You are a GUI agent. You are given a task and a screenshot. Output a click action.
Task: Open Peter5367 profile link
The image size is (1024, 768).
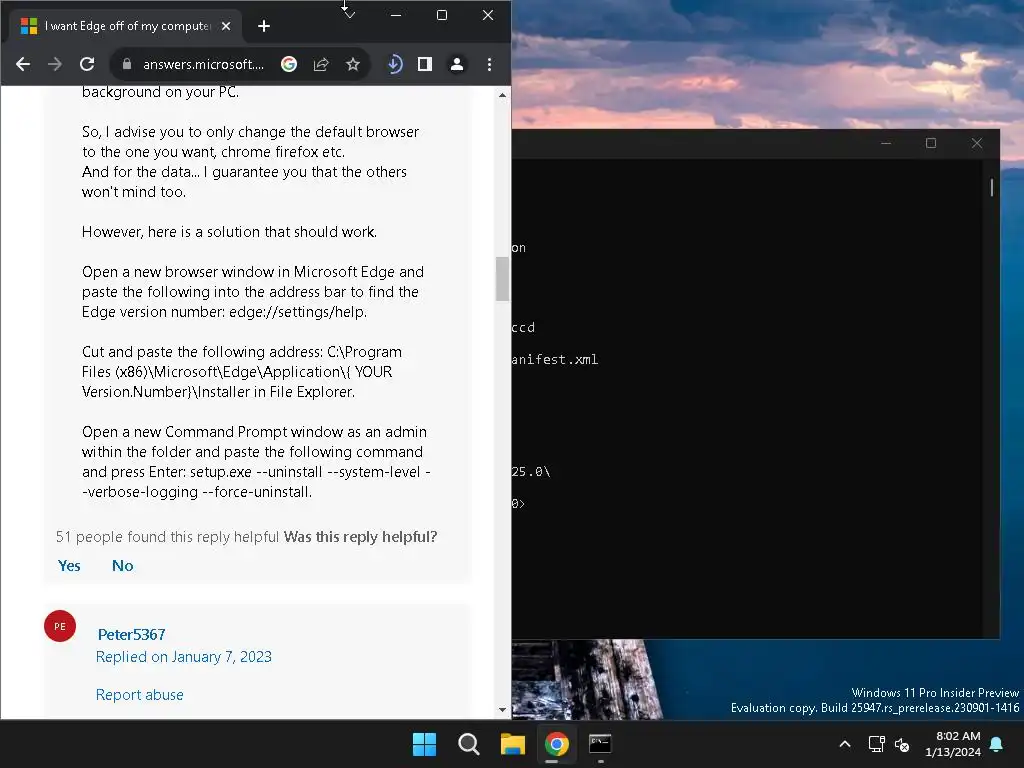click(131, 634)
